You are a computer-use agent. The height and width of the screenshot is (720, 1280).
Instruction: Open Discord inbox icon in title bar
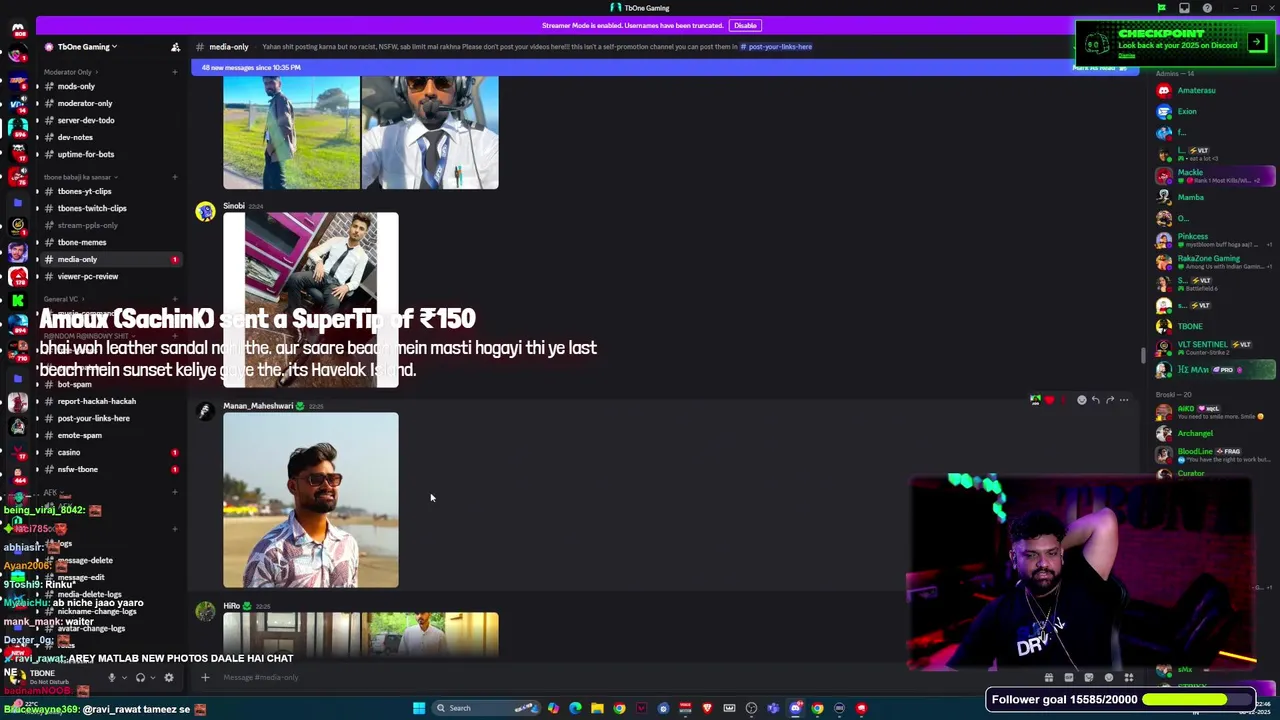pos(1184,8)
